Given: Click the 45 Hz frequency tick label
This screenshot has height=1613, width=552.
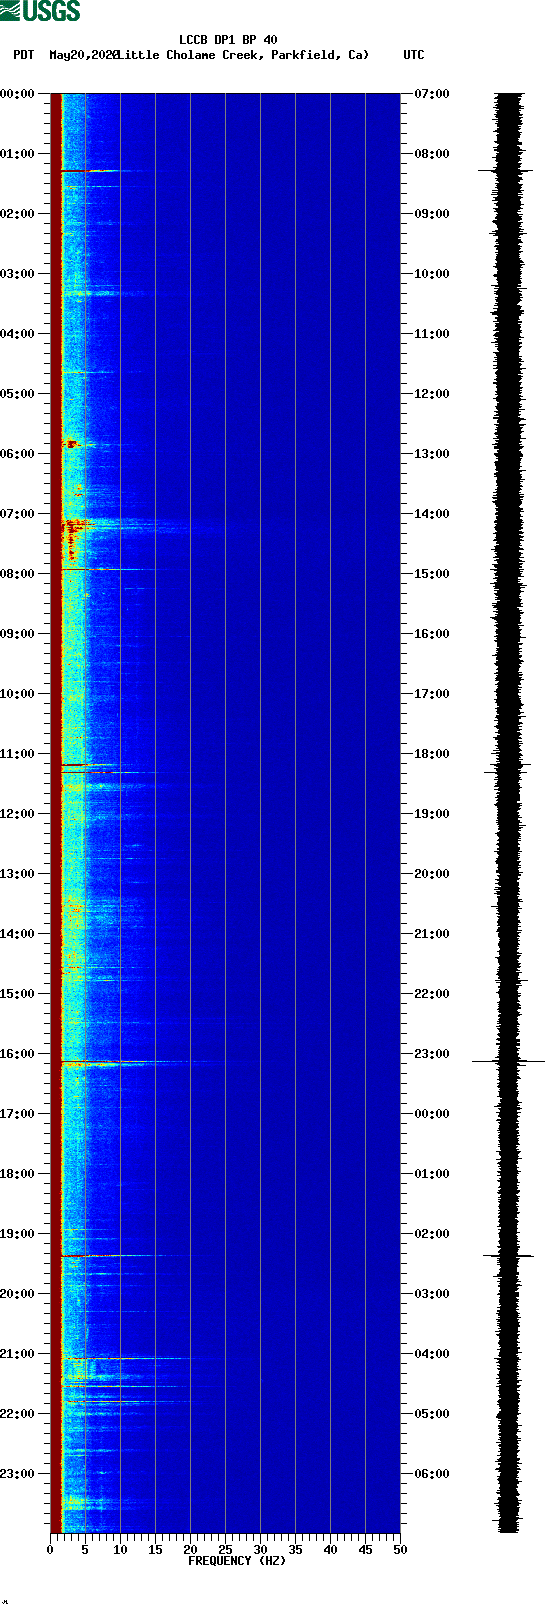Looking at the screenshot, I should tap(365, 1550).
